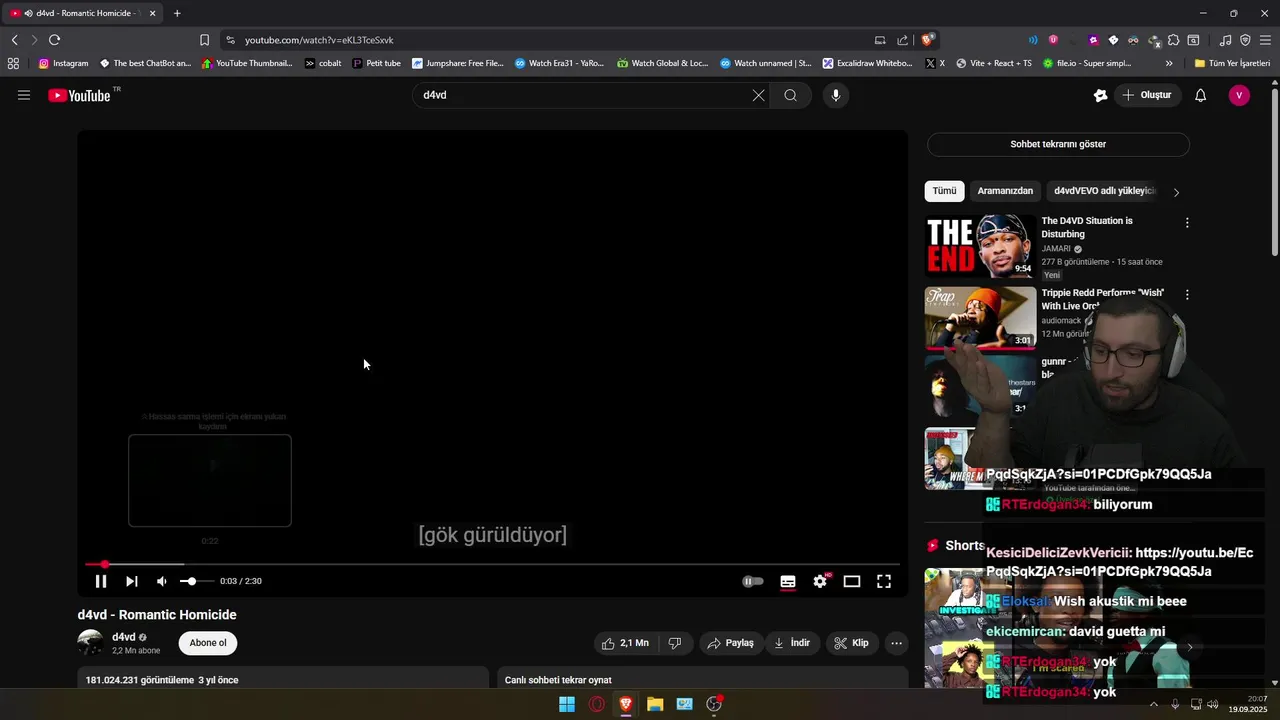The height and width of the screenshot is (720, 1280).
Task: Enter fullscreen mode
Action: pos(884,581)
